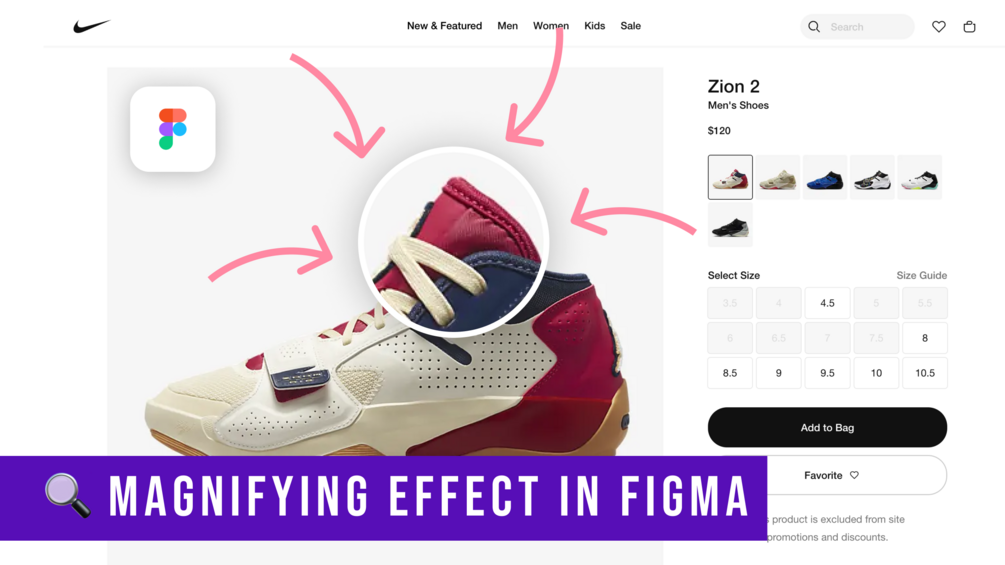Open the Kids menu

coord(594,26)
